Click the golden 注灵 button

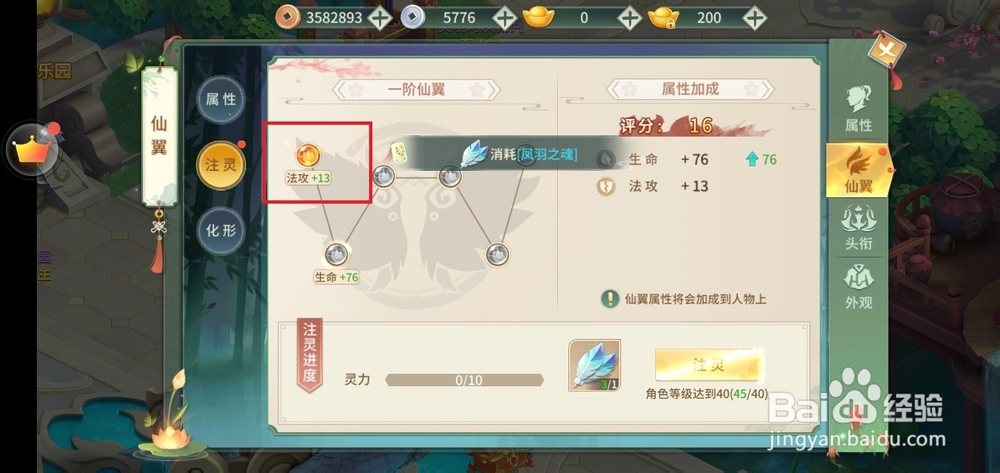tap(709, 365)
